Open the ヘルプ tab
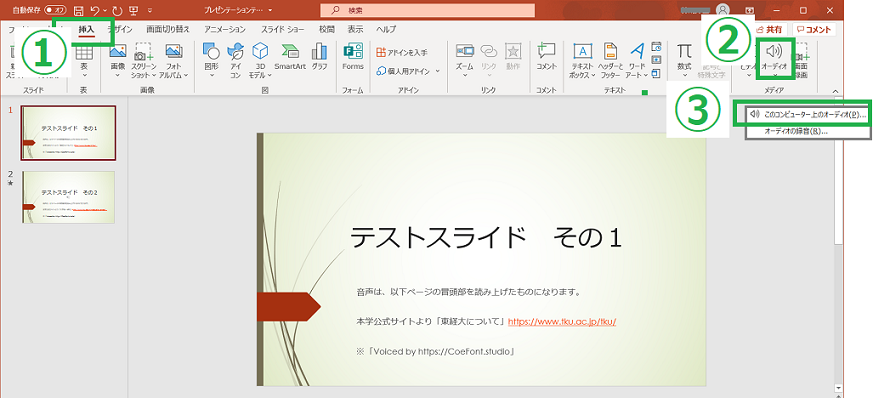 386,30
